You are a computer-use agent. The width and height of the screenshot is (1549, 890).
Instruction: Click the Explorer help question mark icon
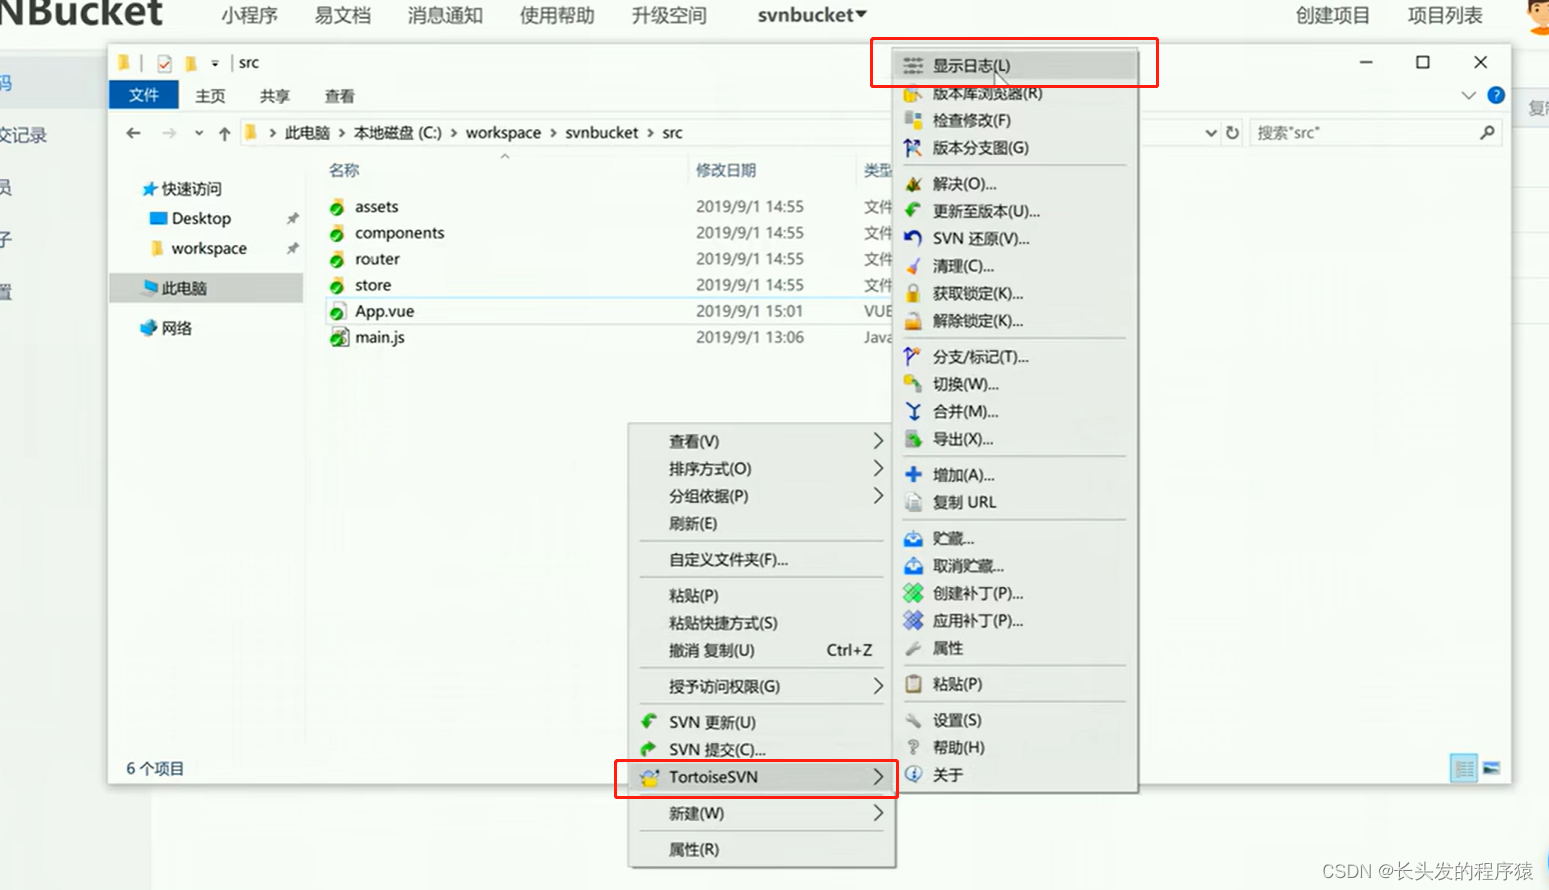1496,95
